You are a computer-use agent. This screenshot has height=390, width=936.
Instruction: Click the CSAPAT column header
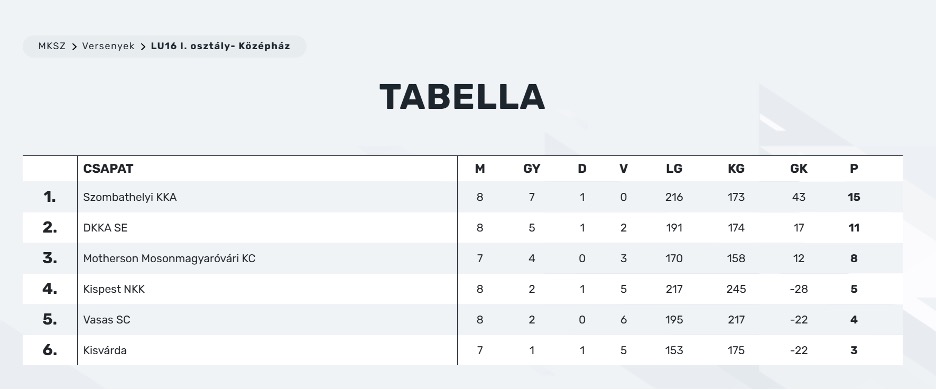(x=108, y=168)
